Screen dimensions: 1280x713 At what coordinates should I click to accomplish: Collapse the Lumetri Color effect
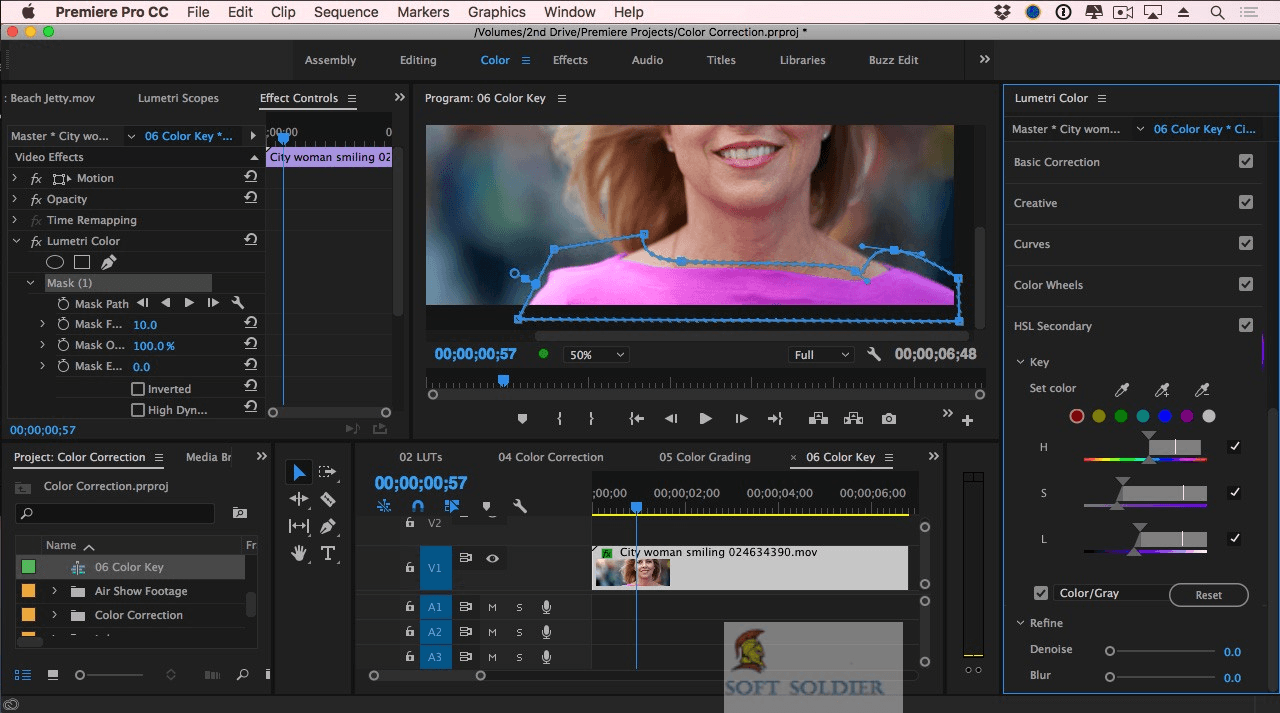point(16,241)
